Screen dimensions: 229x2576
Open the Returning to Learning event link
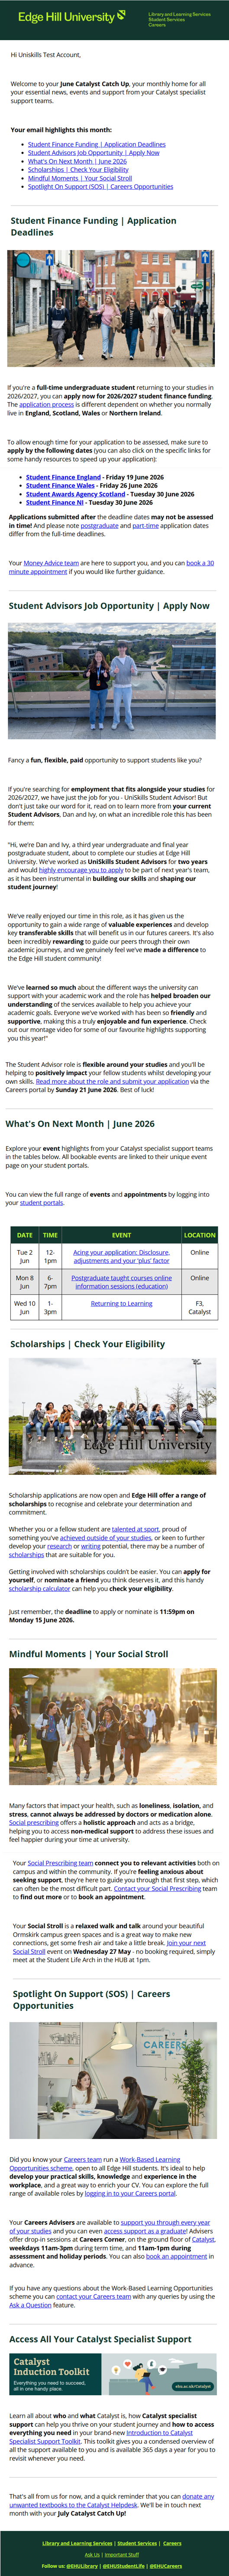click(x=121, y=1303)
